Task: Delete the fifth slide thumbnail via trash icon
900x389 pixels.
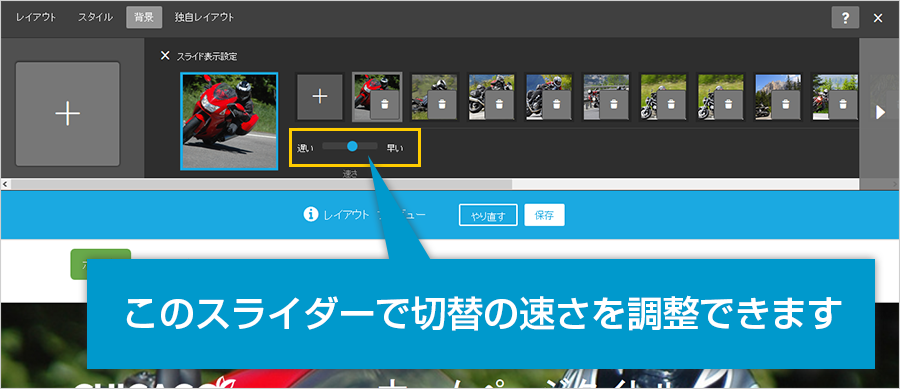Action: pos(614,104)
